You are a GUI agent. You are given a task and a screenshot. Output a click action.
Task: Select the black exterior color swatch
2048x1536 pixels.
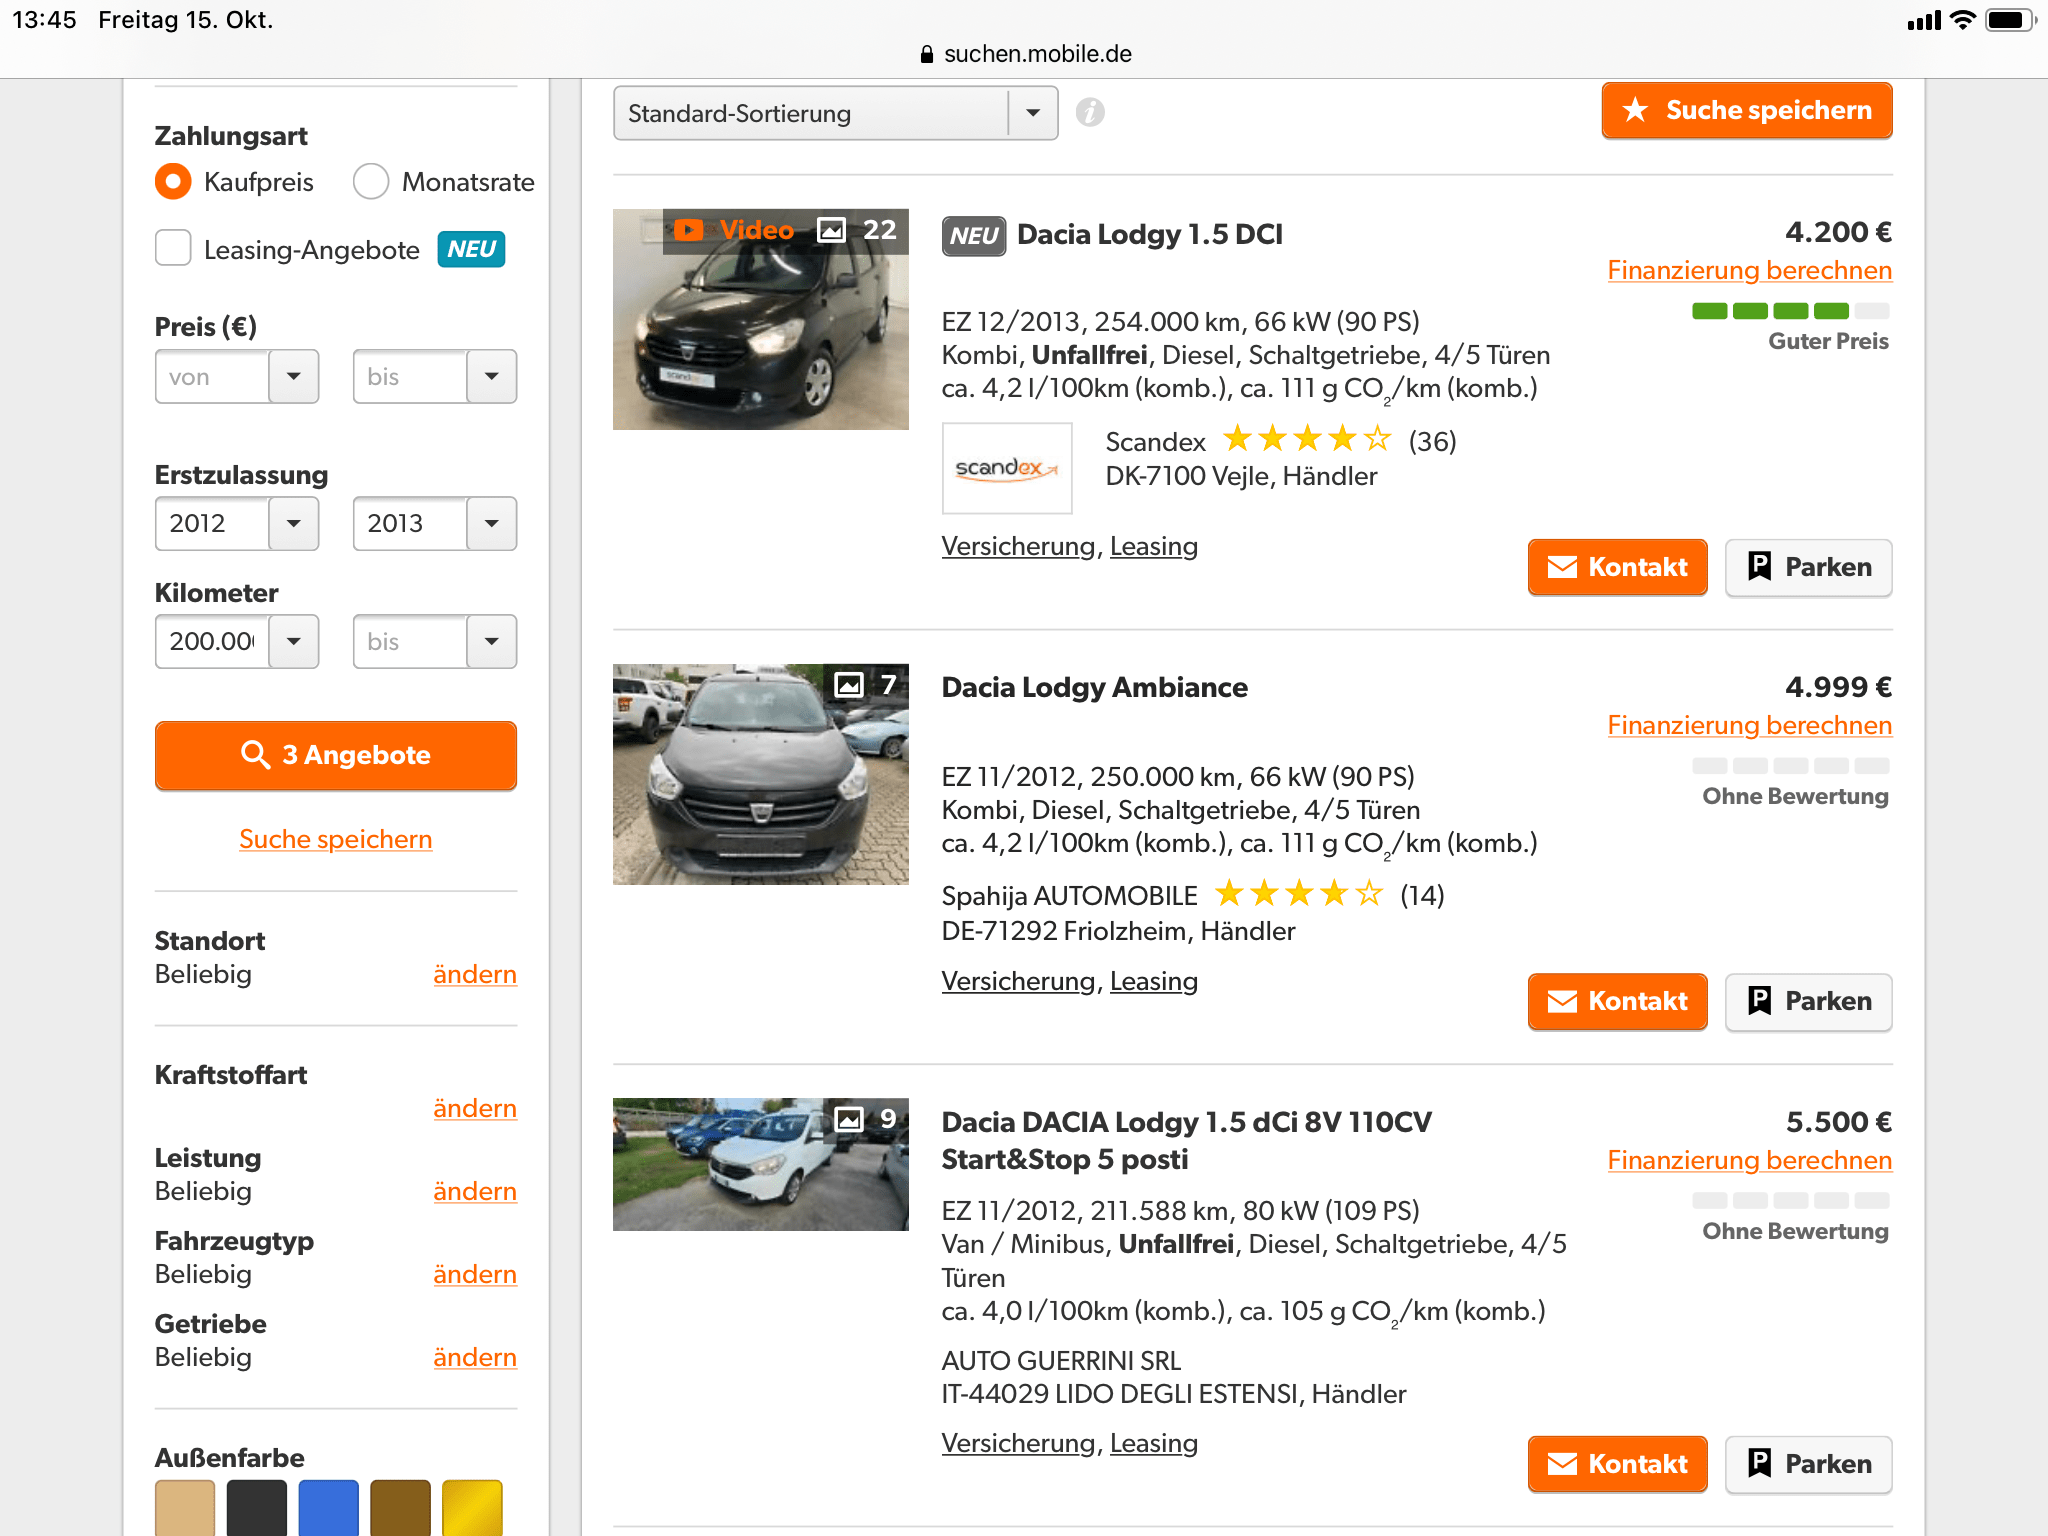[257, 1508]
